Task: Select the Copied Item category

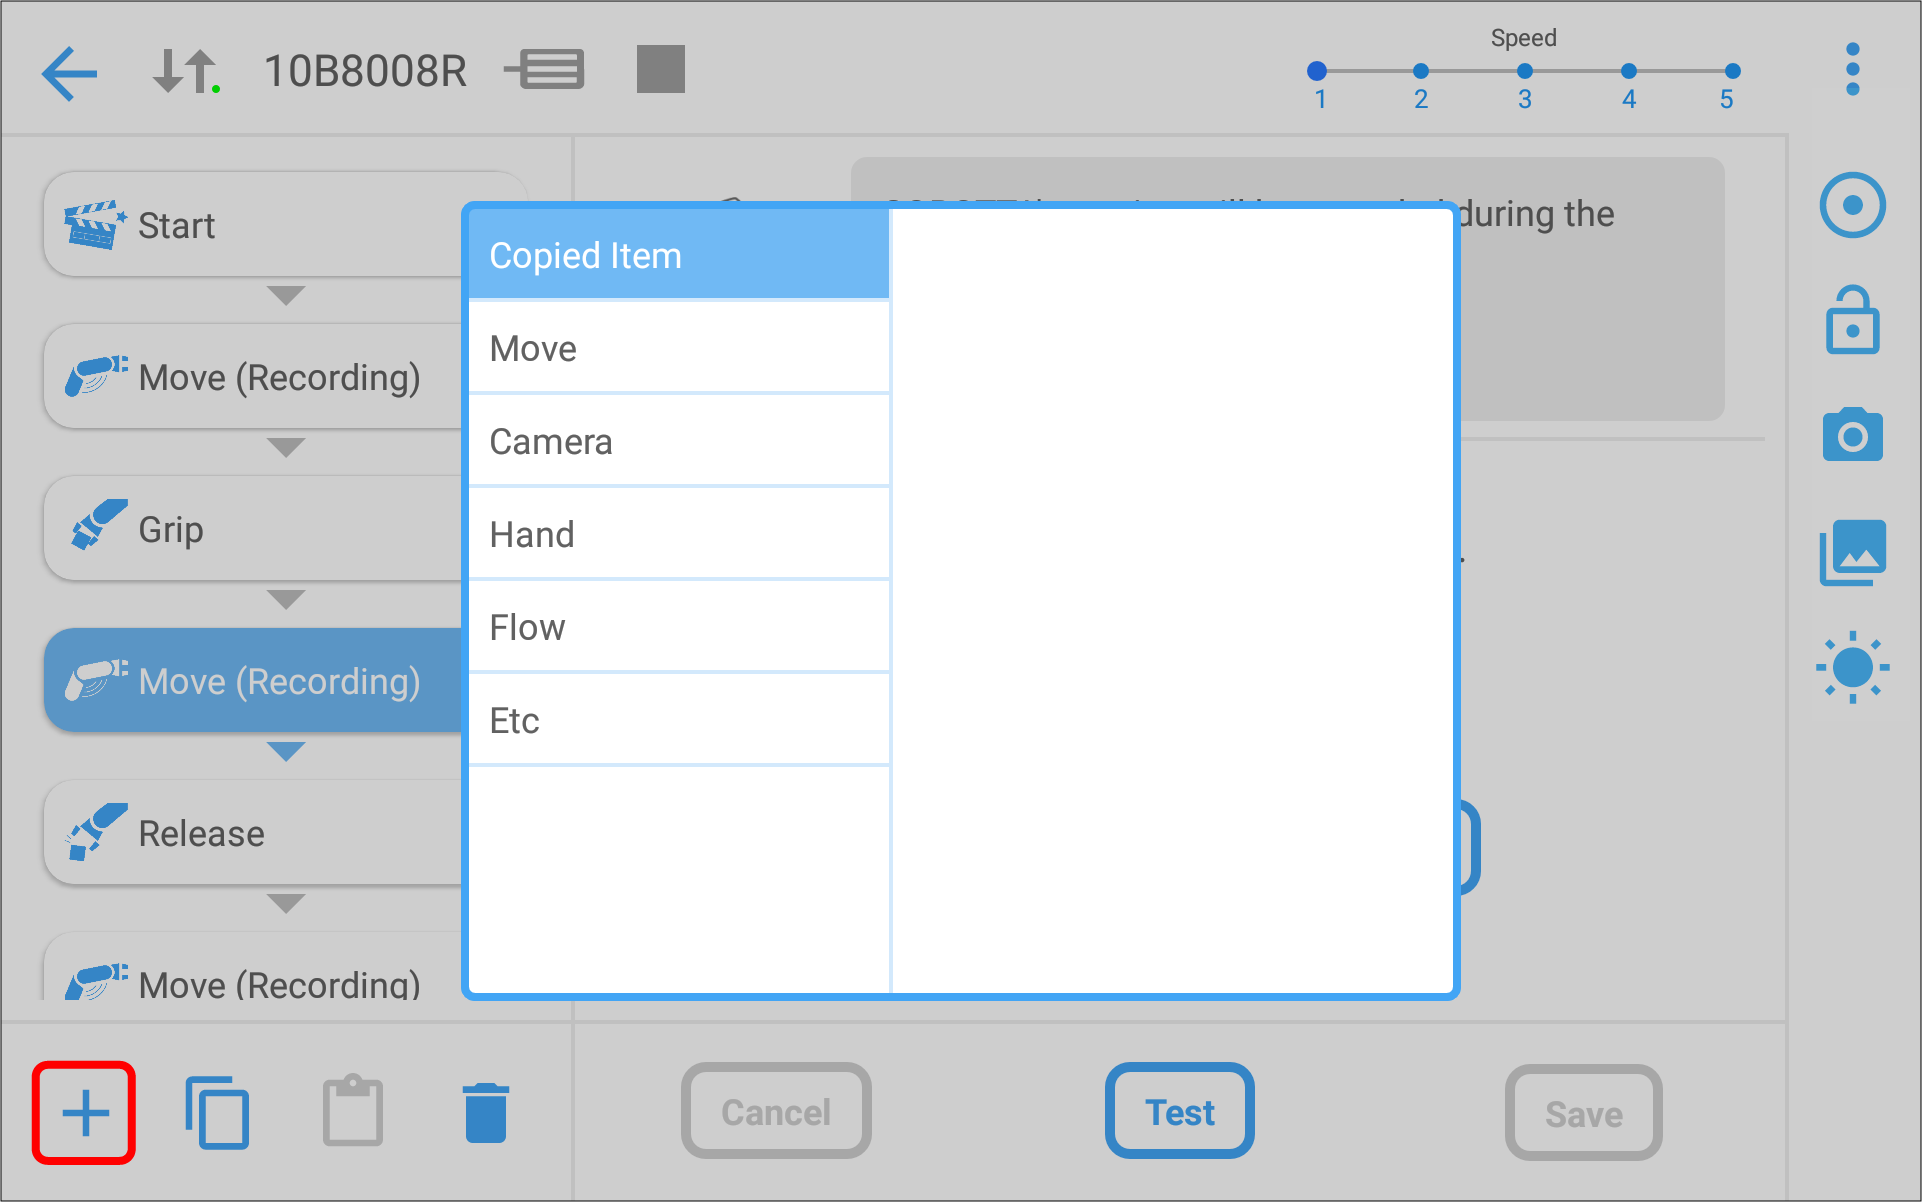Action: click(678, 256)
